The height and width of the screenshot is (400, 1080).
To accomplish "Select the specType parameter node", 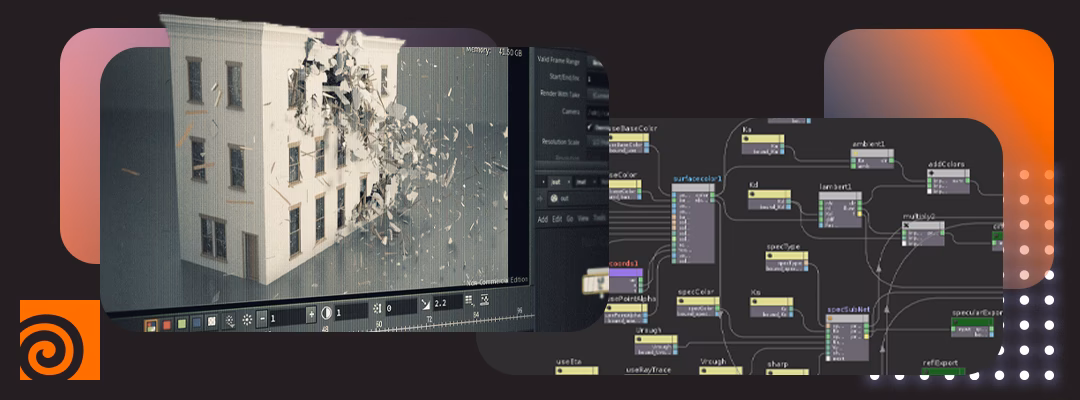I will tap(787, 262).
